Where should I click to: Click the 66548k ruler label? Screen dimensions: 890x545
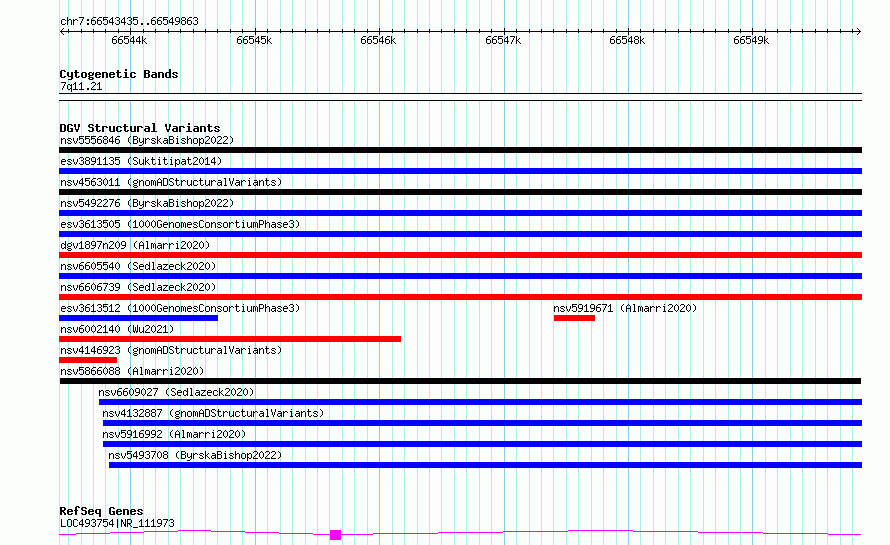[627, 40]
